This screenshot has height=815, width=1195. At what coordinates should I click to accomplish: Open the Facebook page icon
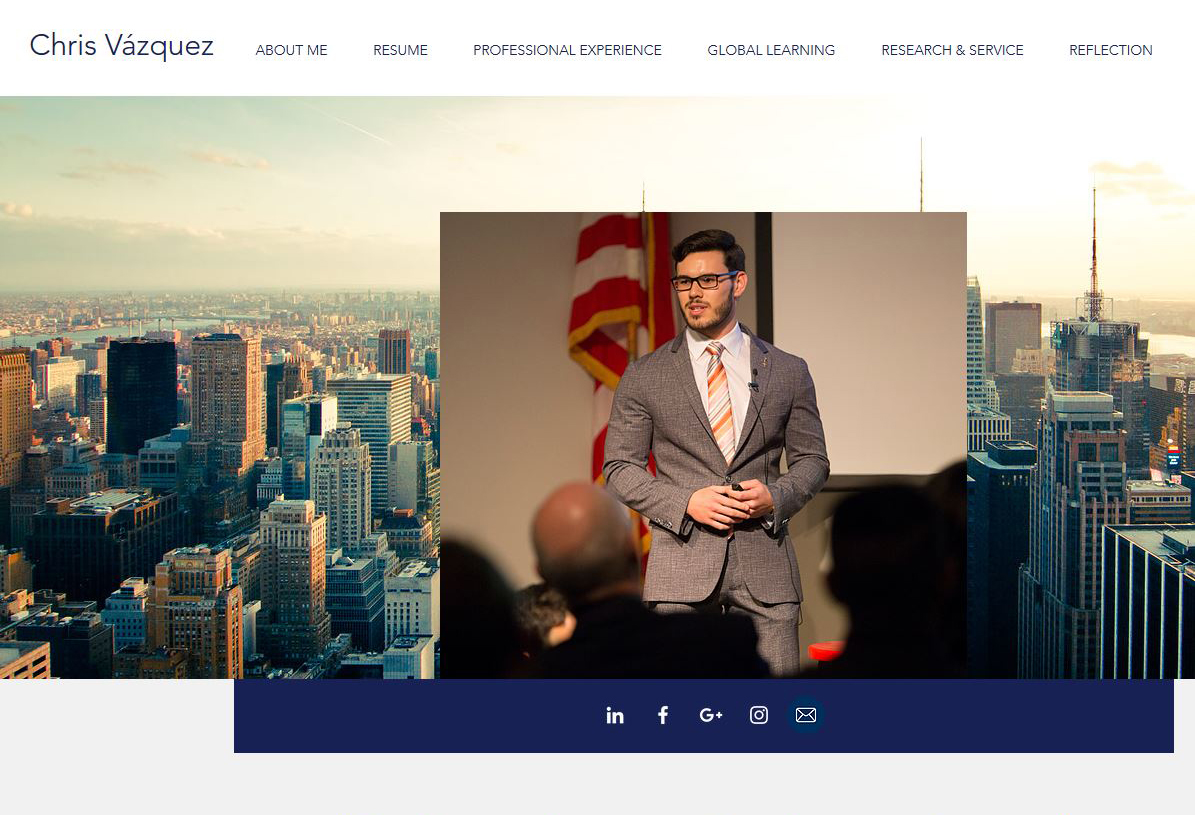[x=663, y=715]
